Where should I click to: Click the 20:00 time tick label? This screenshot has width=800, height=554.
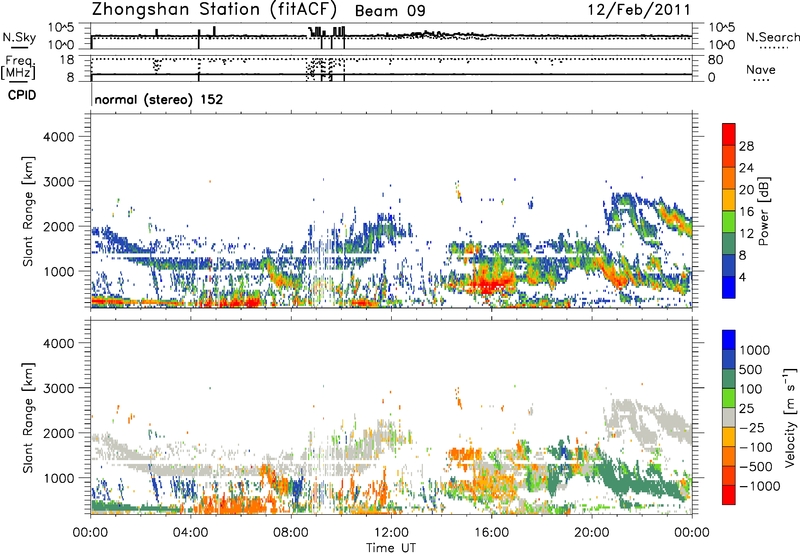pos(592,533)
